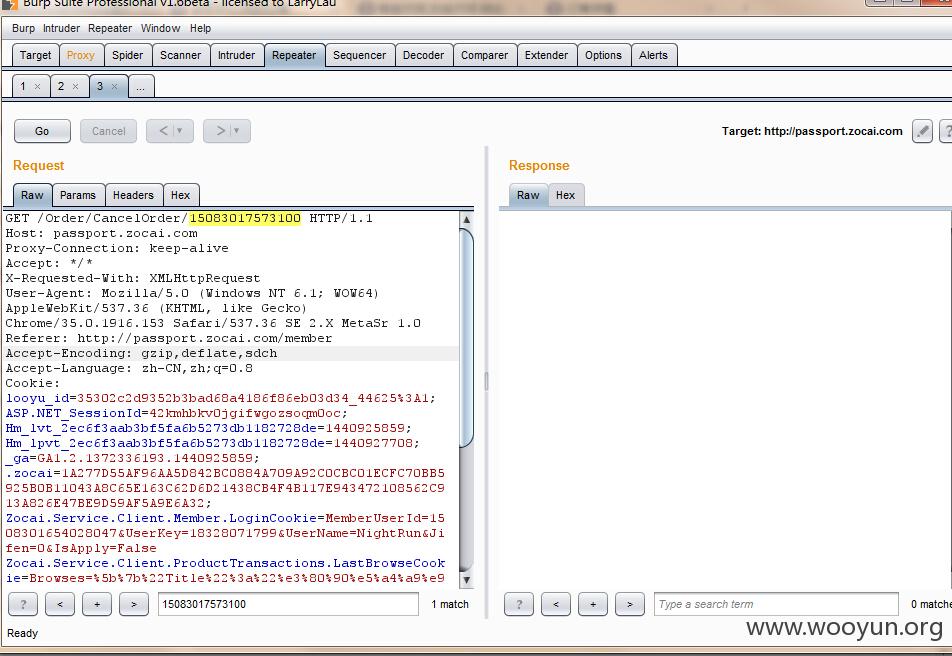The height and width of the screenshot is (656, 952).
Task: Open the request Headers tab
Action: point(133,195)
